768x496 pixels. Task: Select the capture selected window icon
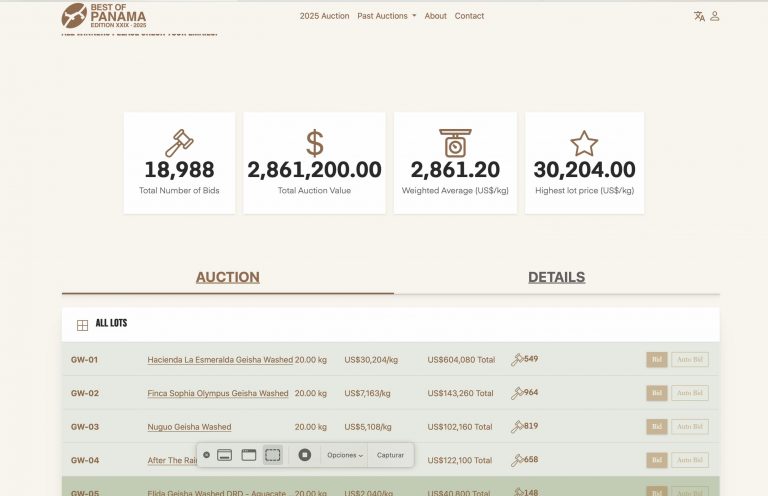pyautogui.click(x=249, y=455)
